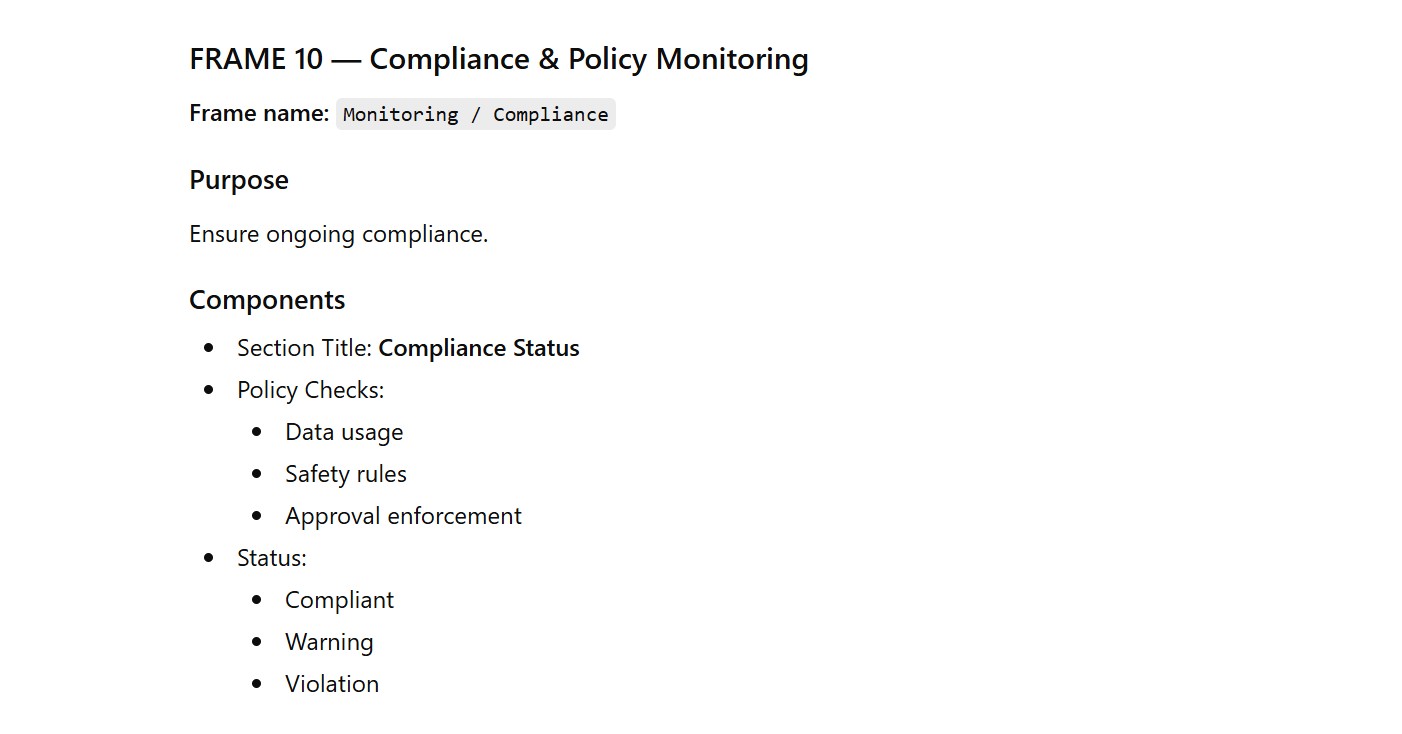The image size is (1402, 734).
Task: Click the 'Status:' list item
Action: (x=271, y=558)
